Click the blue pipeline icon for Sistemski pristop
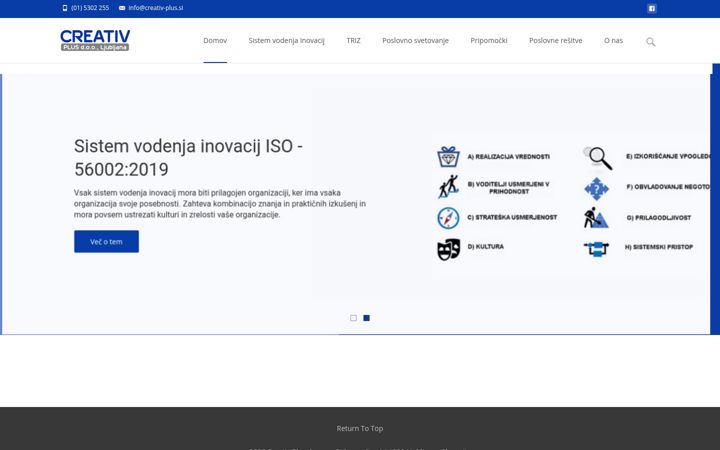Image resolution: width=720 pixels, height=450 pixels. coord(596,248)
